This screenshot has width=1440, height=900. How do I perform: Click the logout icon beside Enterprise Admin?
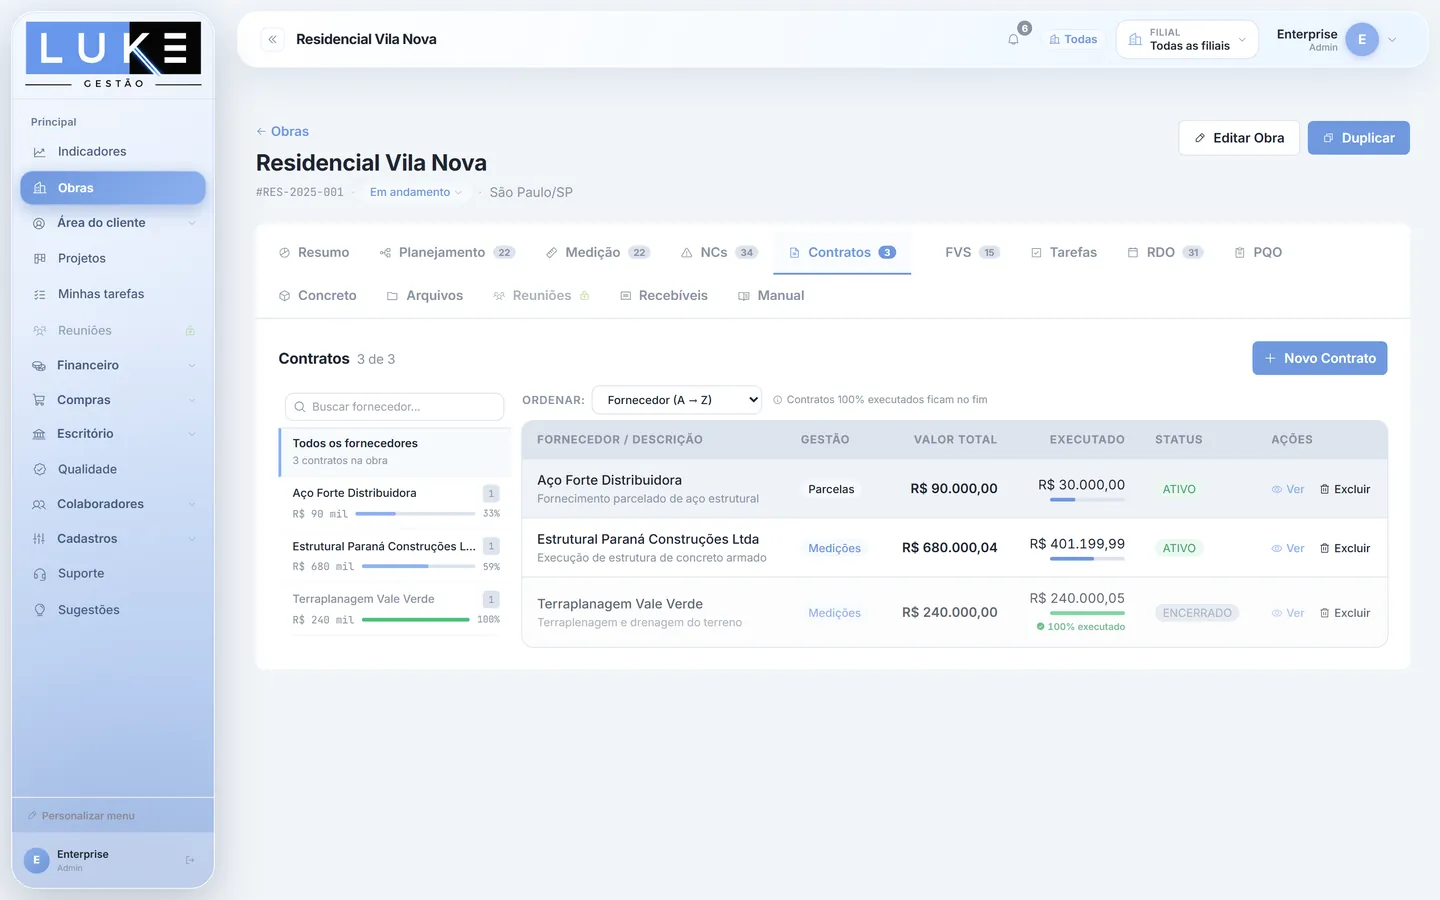[x=190, y=860]
